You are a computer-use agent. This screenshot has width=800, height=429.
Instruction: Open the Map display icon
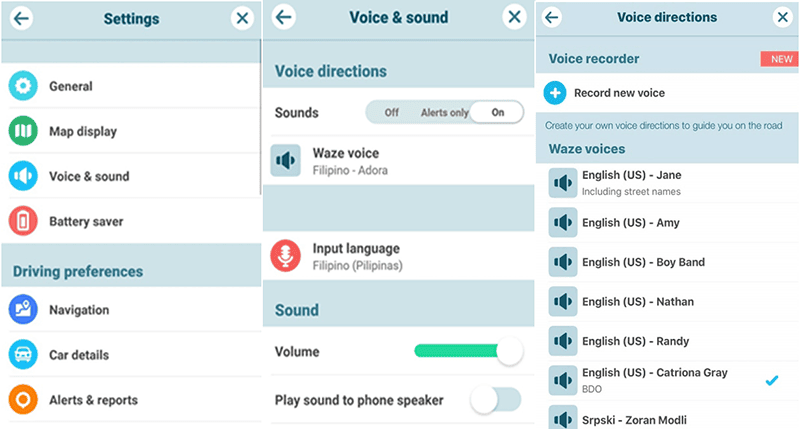tap(23, 131)
